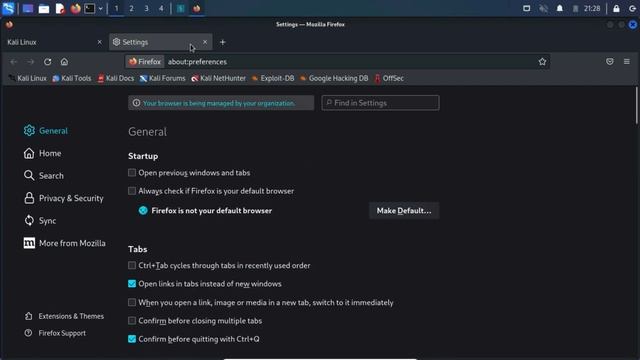Open the Exploit-DB bookmark
The height and width of the screenshot is (360, 640).
(273, 78)
